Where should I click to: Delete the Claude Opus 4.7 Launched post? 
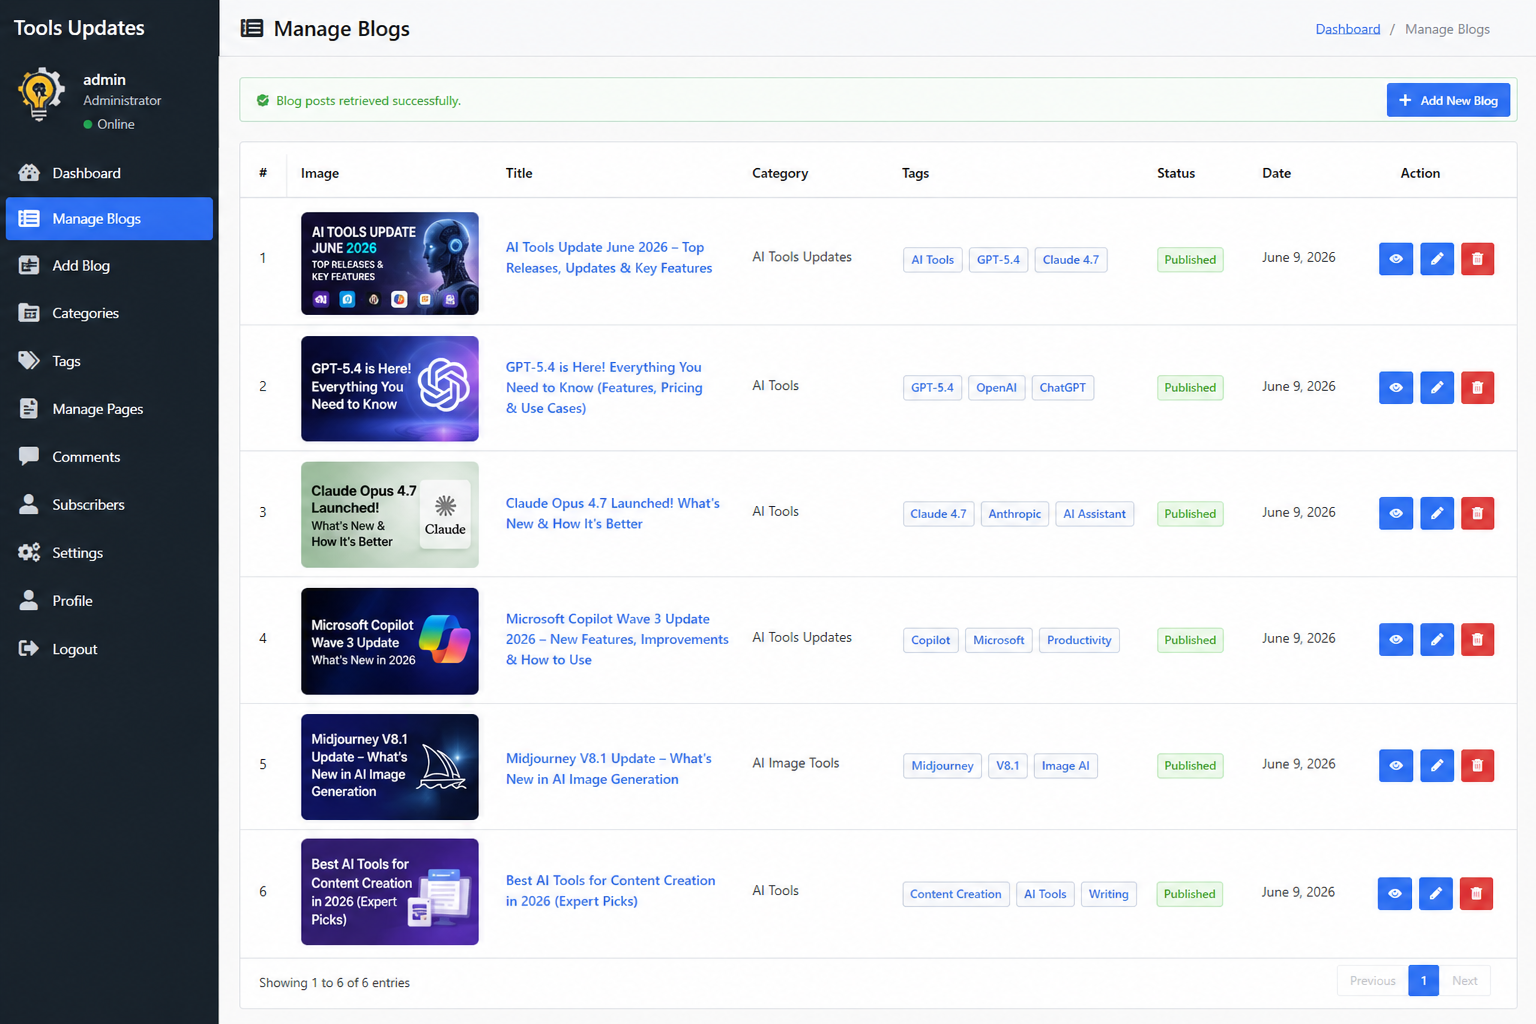tap(1477, 513)
